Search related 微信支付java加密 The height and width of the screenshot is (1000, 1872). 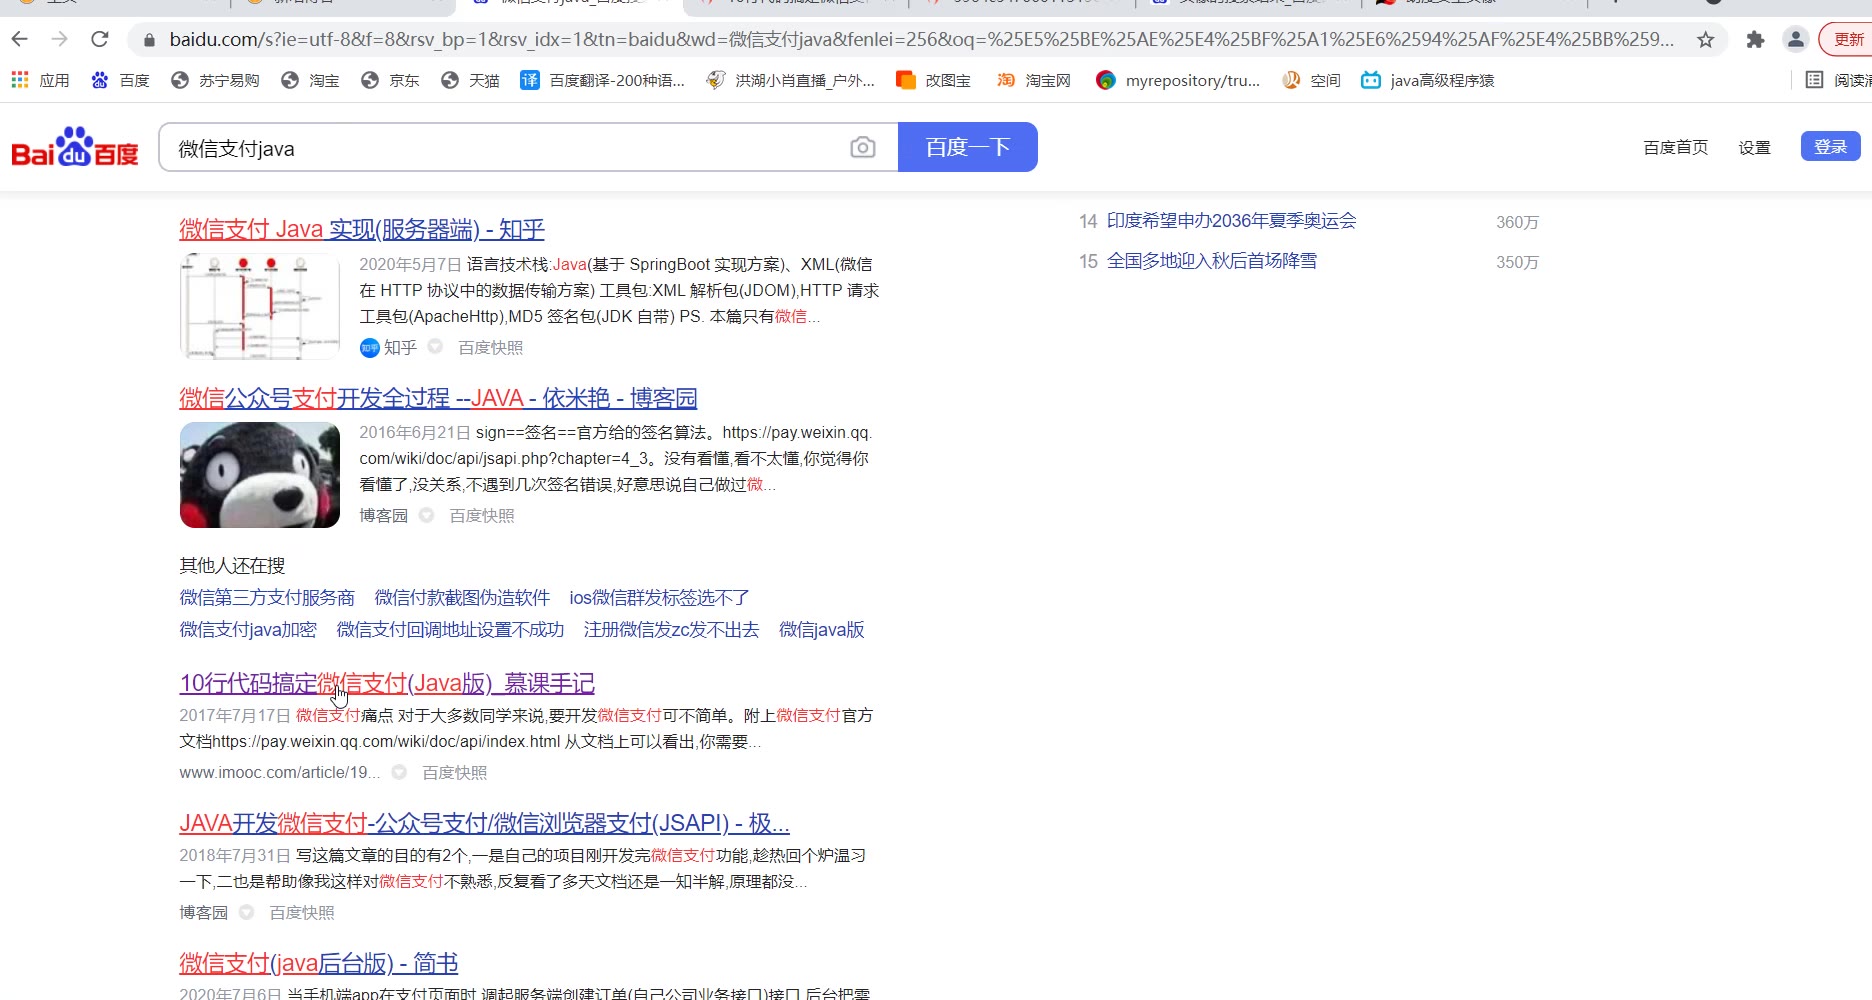click(248, 630)
